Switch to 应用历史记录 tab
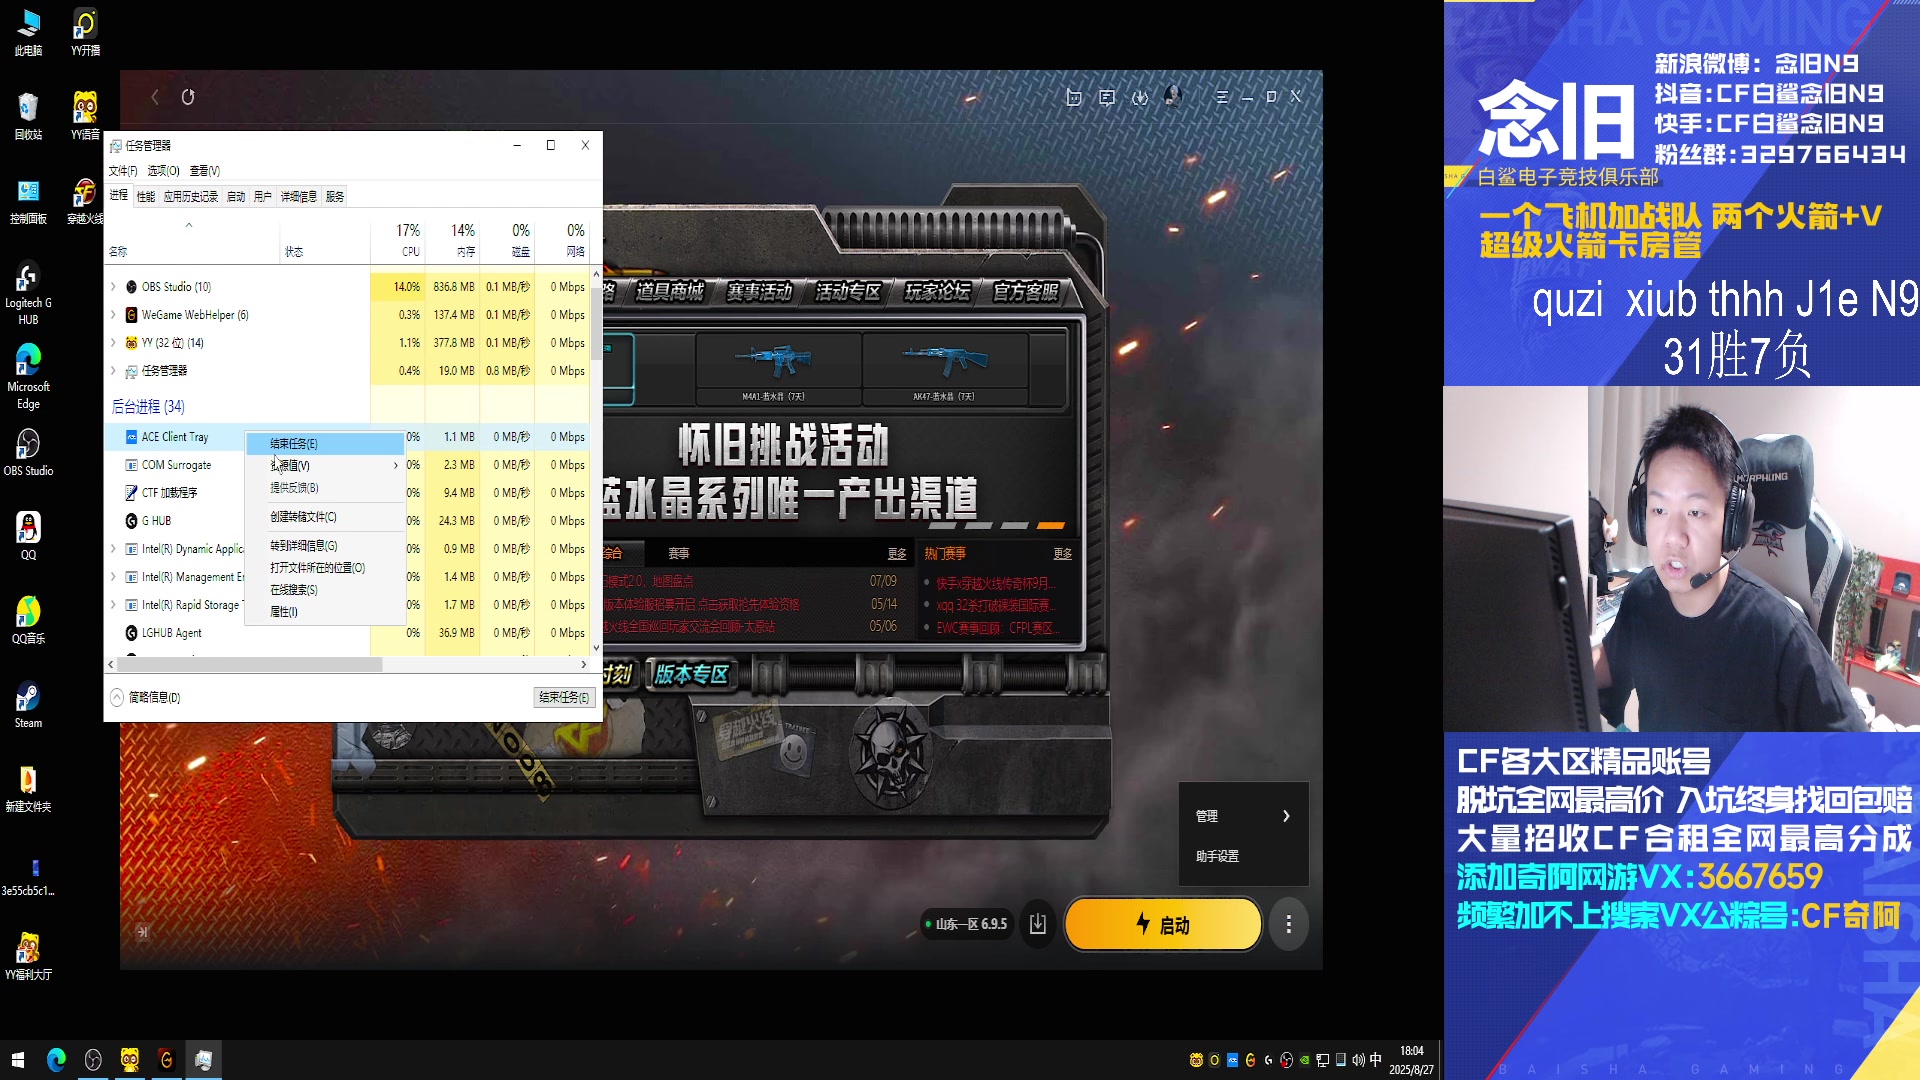Image resolution: width=1920 pixels, height=1080 pixels. click(x=191, y=197)
